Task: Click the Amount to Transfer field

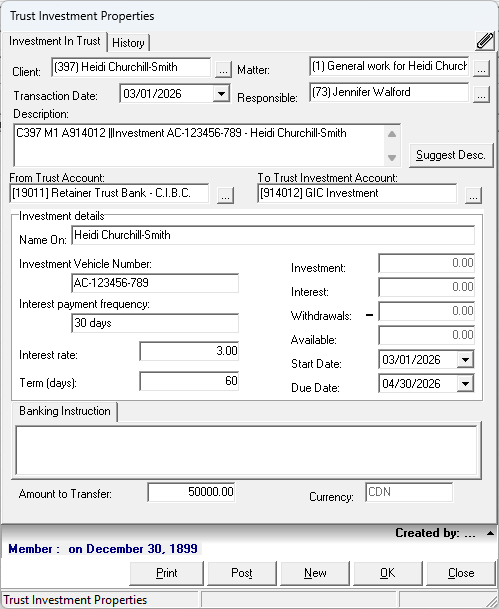Action: click(x=191, y=492)
